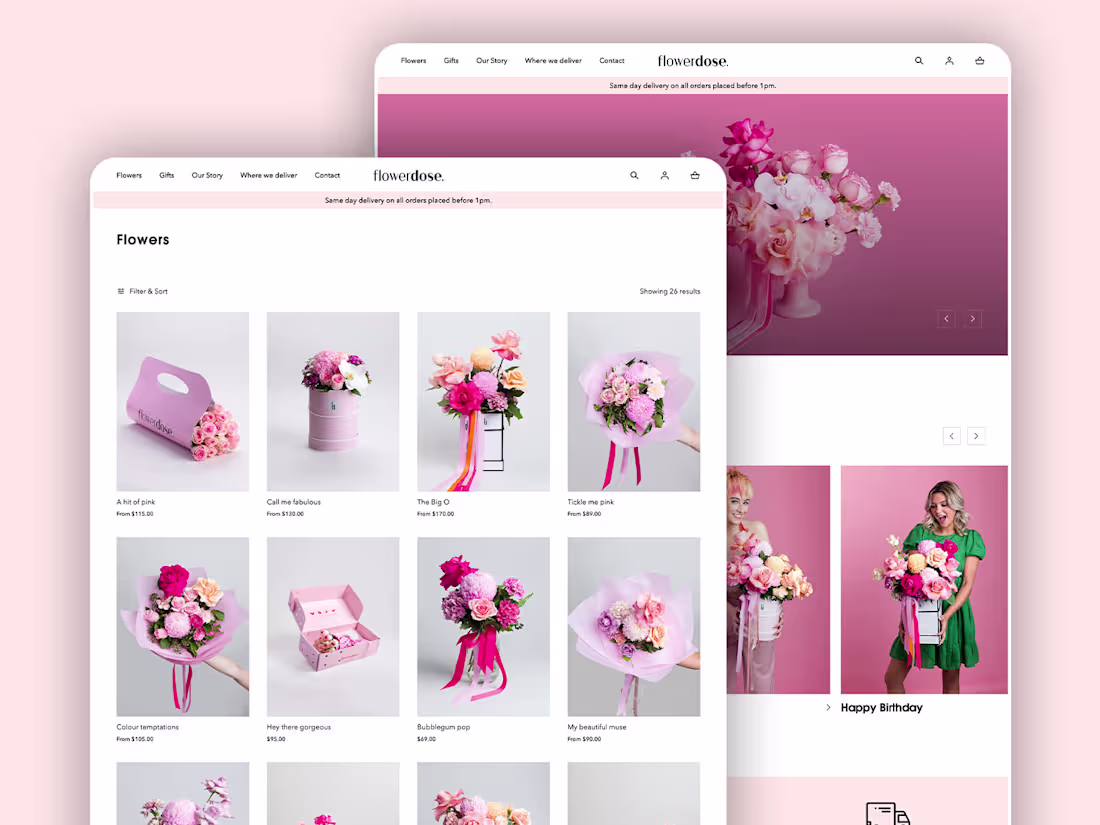Open Gifts menu in the front window

pos(166,175)
